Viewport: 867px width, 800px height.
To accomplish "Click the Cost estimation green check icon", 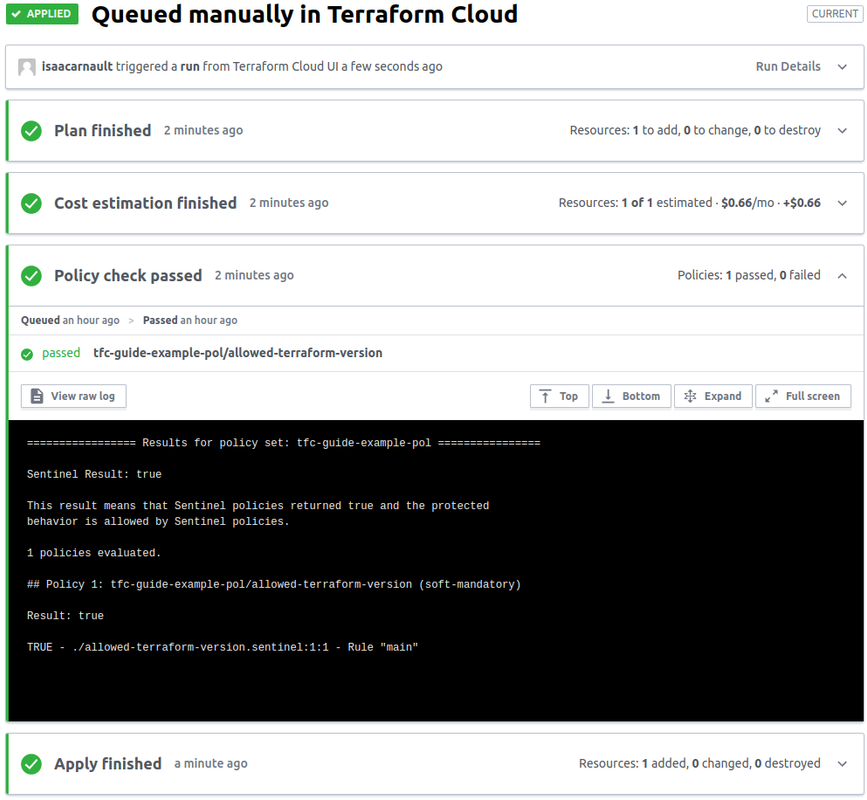I will 32,203.
